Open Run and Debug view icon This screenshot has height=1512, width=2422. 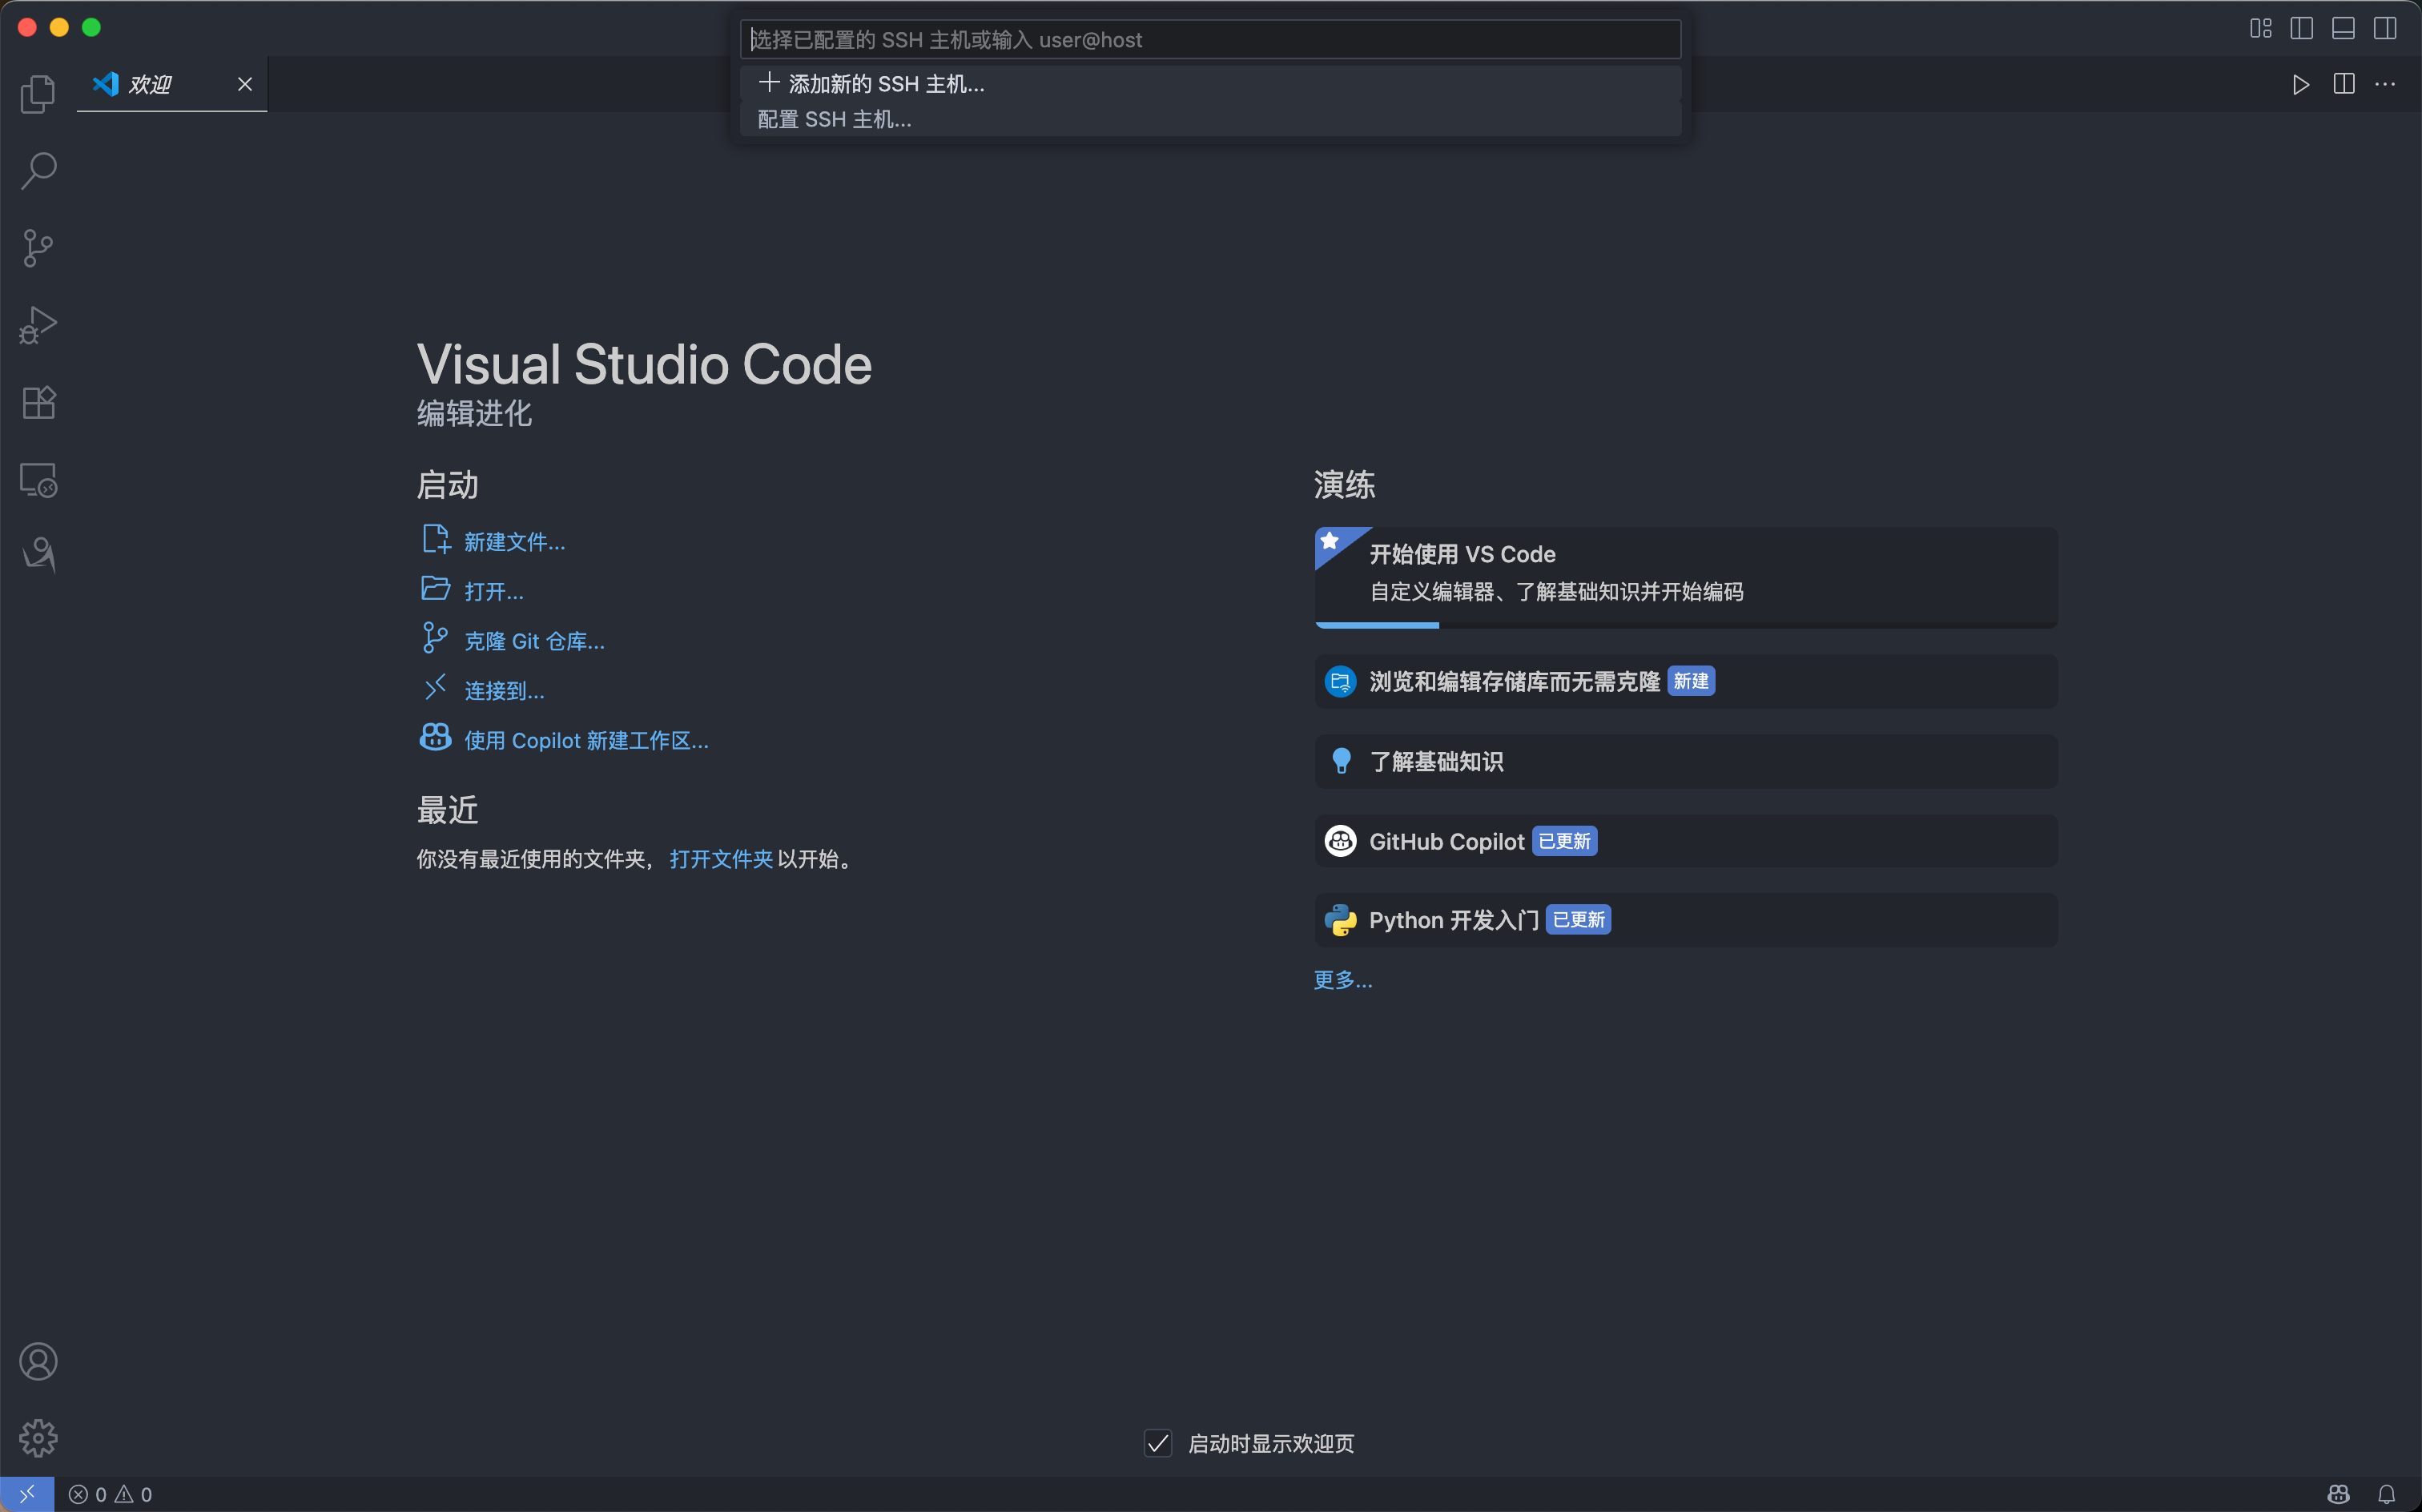[38, 325]
